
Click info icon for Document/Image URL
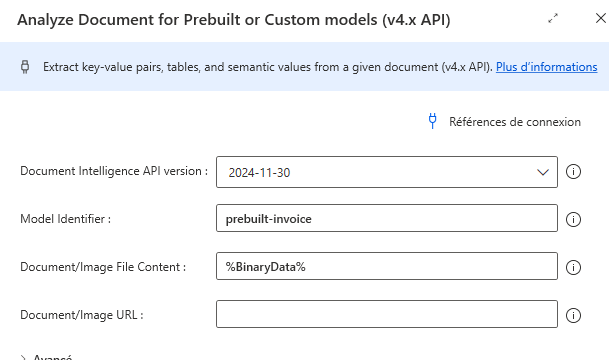coord(573,315)
